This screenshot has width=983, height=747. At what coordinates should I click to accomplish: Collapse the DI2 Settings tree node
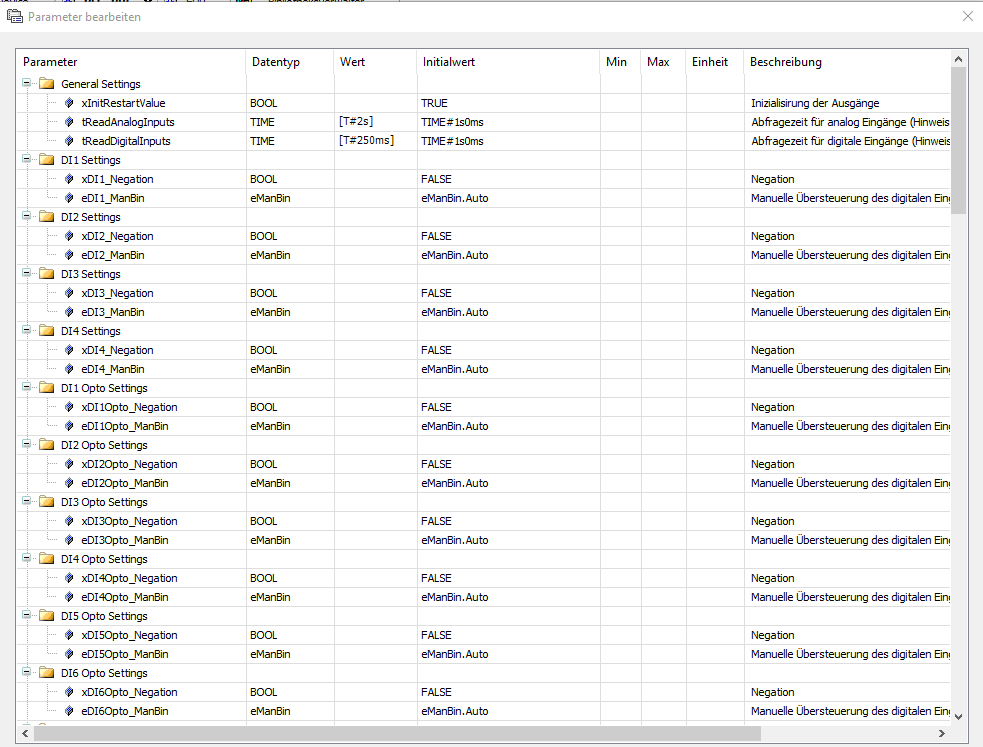click(x=26, y=216)
